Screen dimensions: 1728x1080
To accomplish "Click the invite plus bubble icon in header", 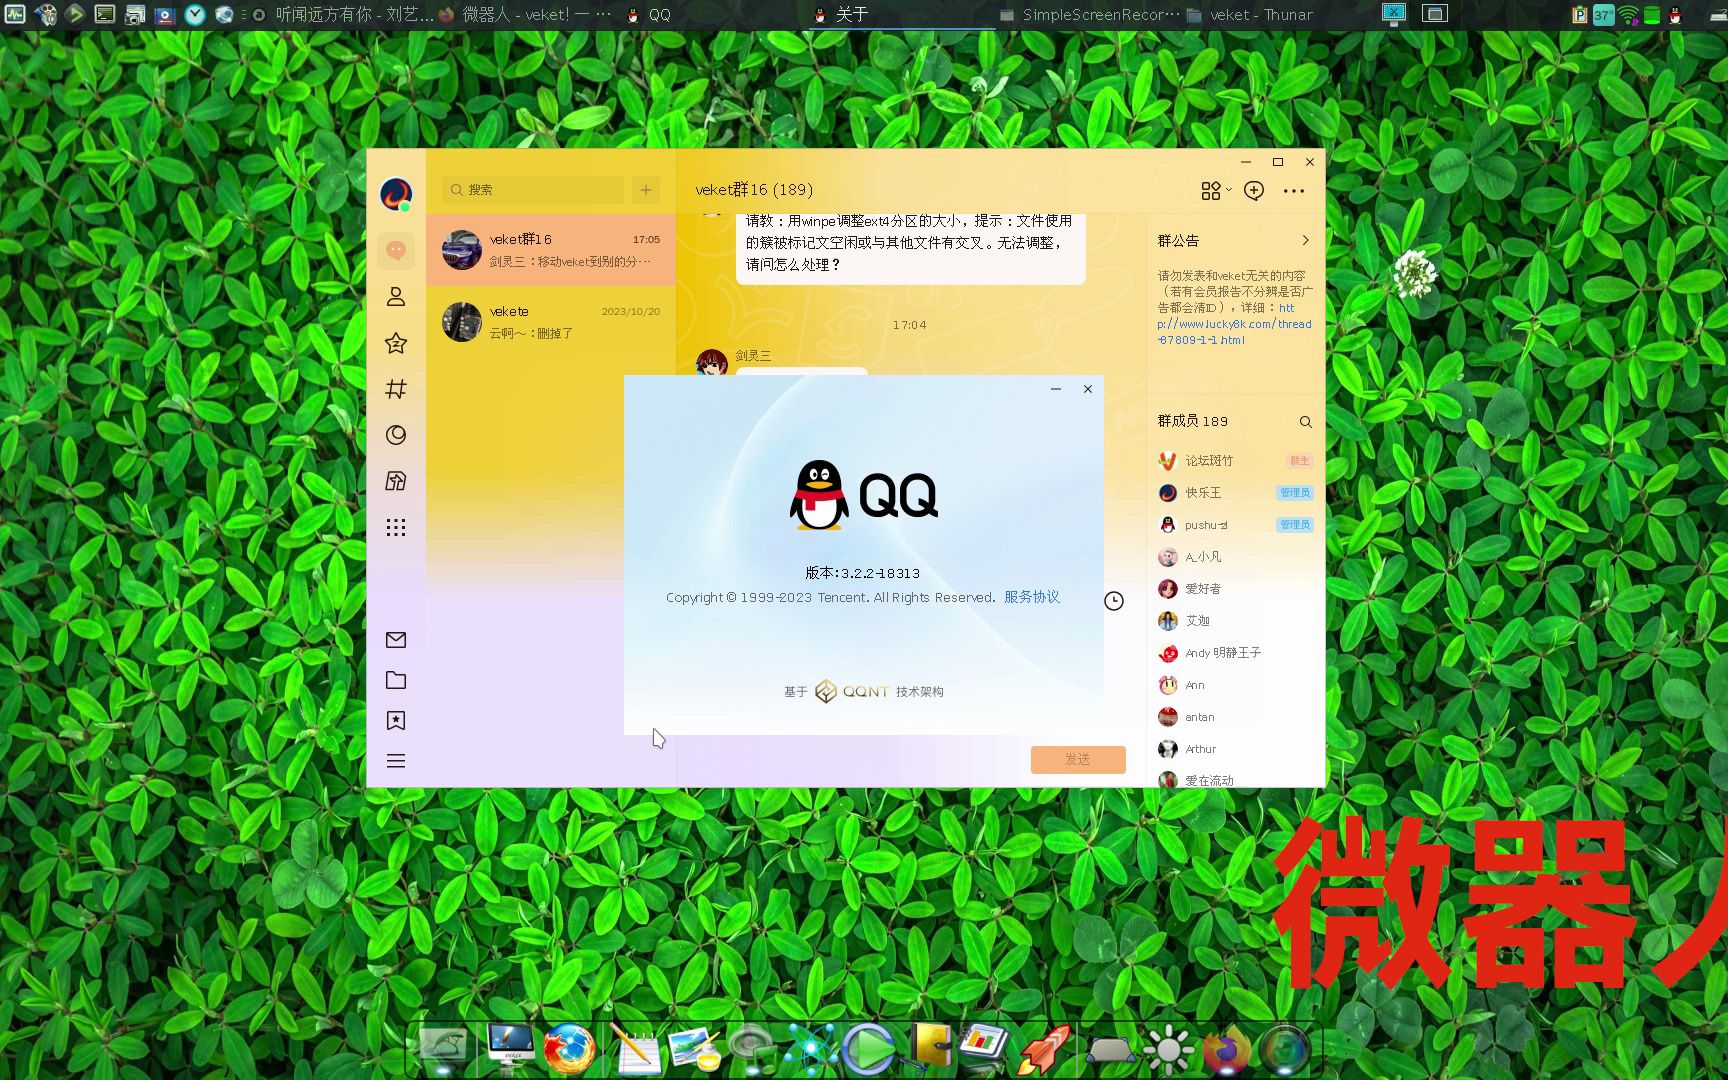I will [1254, 190].
